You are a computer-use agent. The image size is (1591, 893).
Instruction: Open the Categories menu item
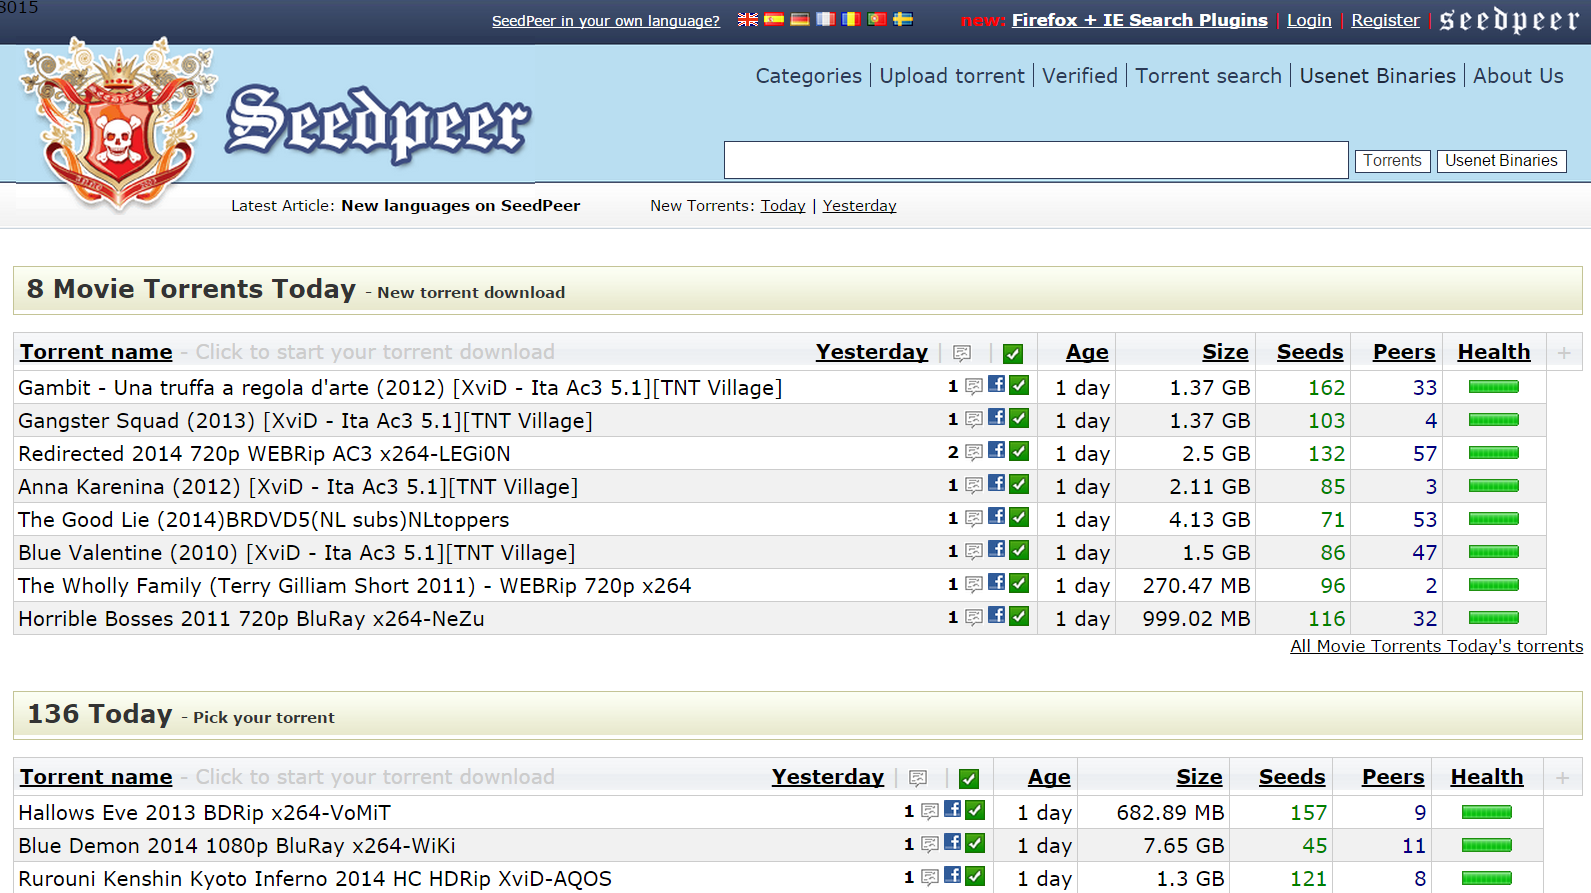(x=808, y=76)
